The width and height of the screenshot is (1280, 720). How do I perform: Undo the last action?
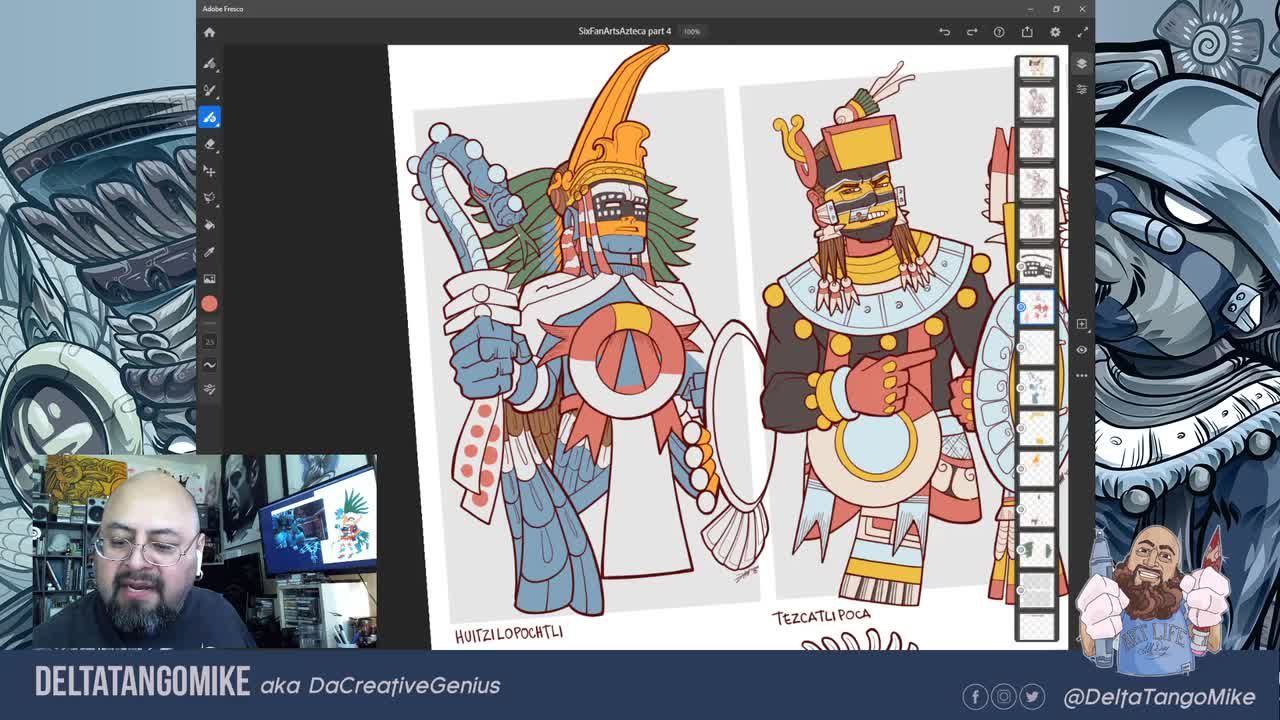944,32
